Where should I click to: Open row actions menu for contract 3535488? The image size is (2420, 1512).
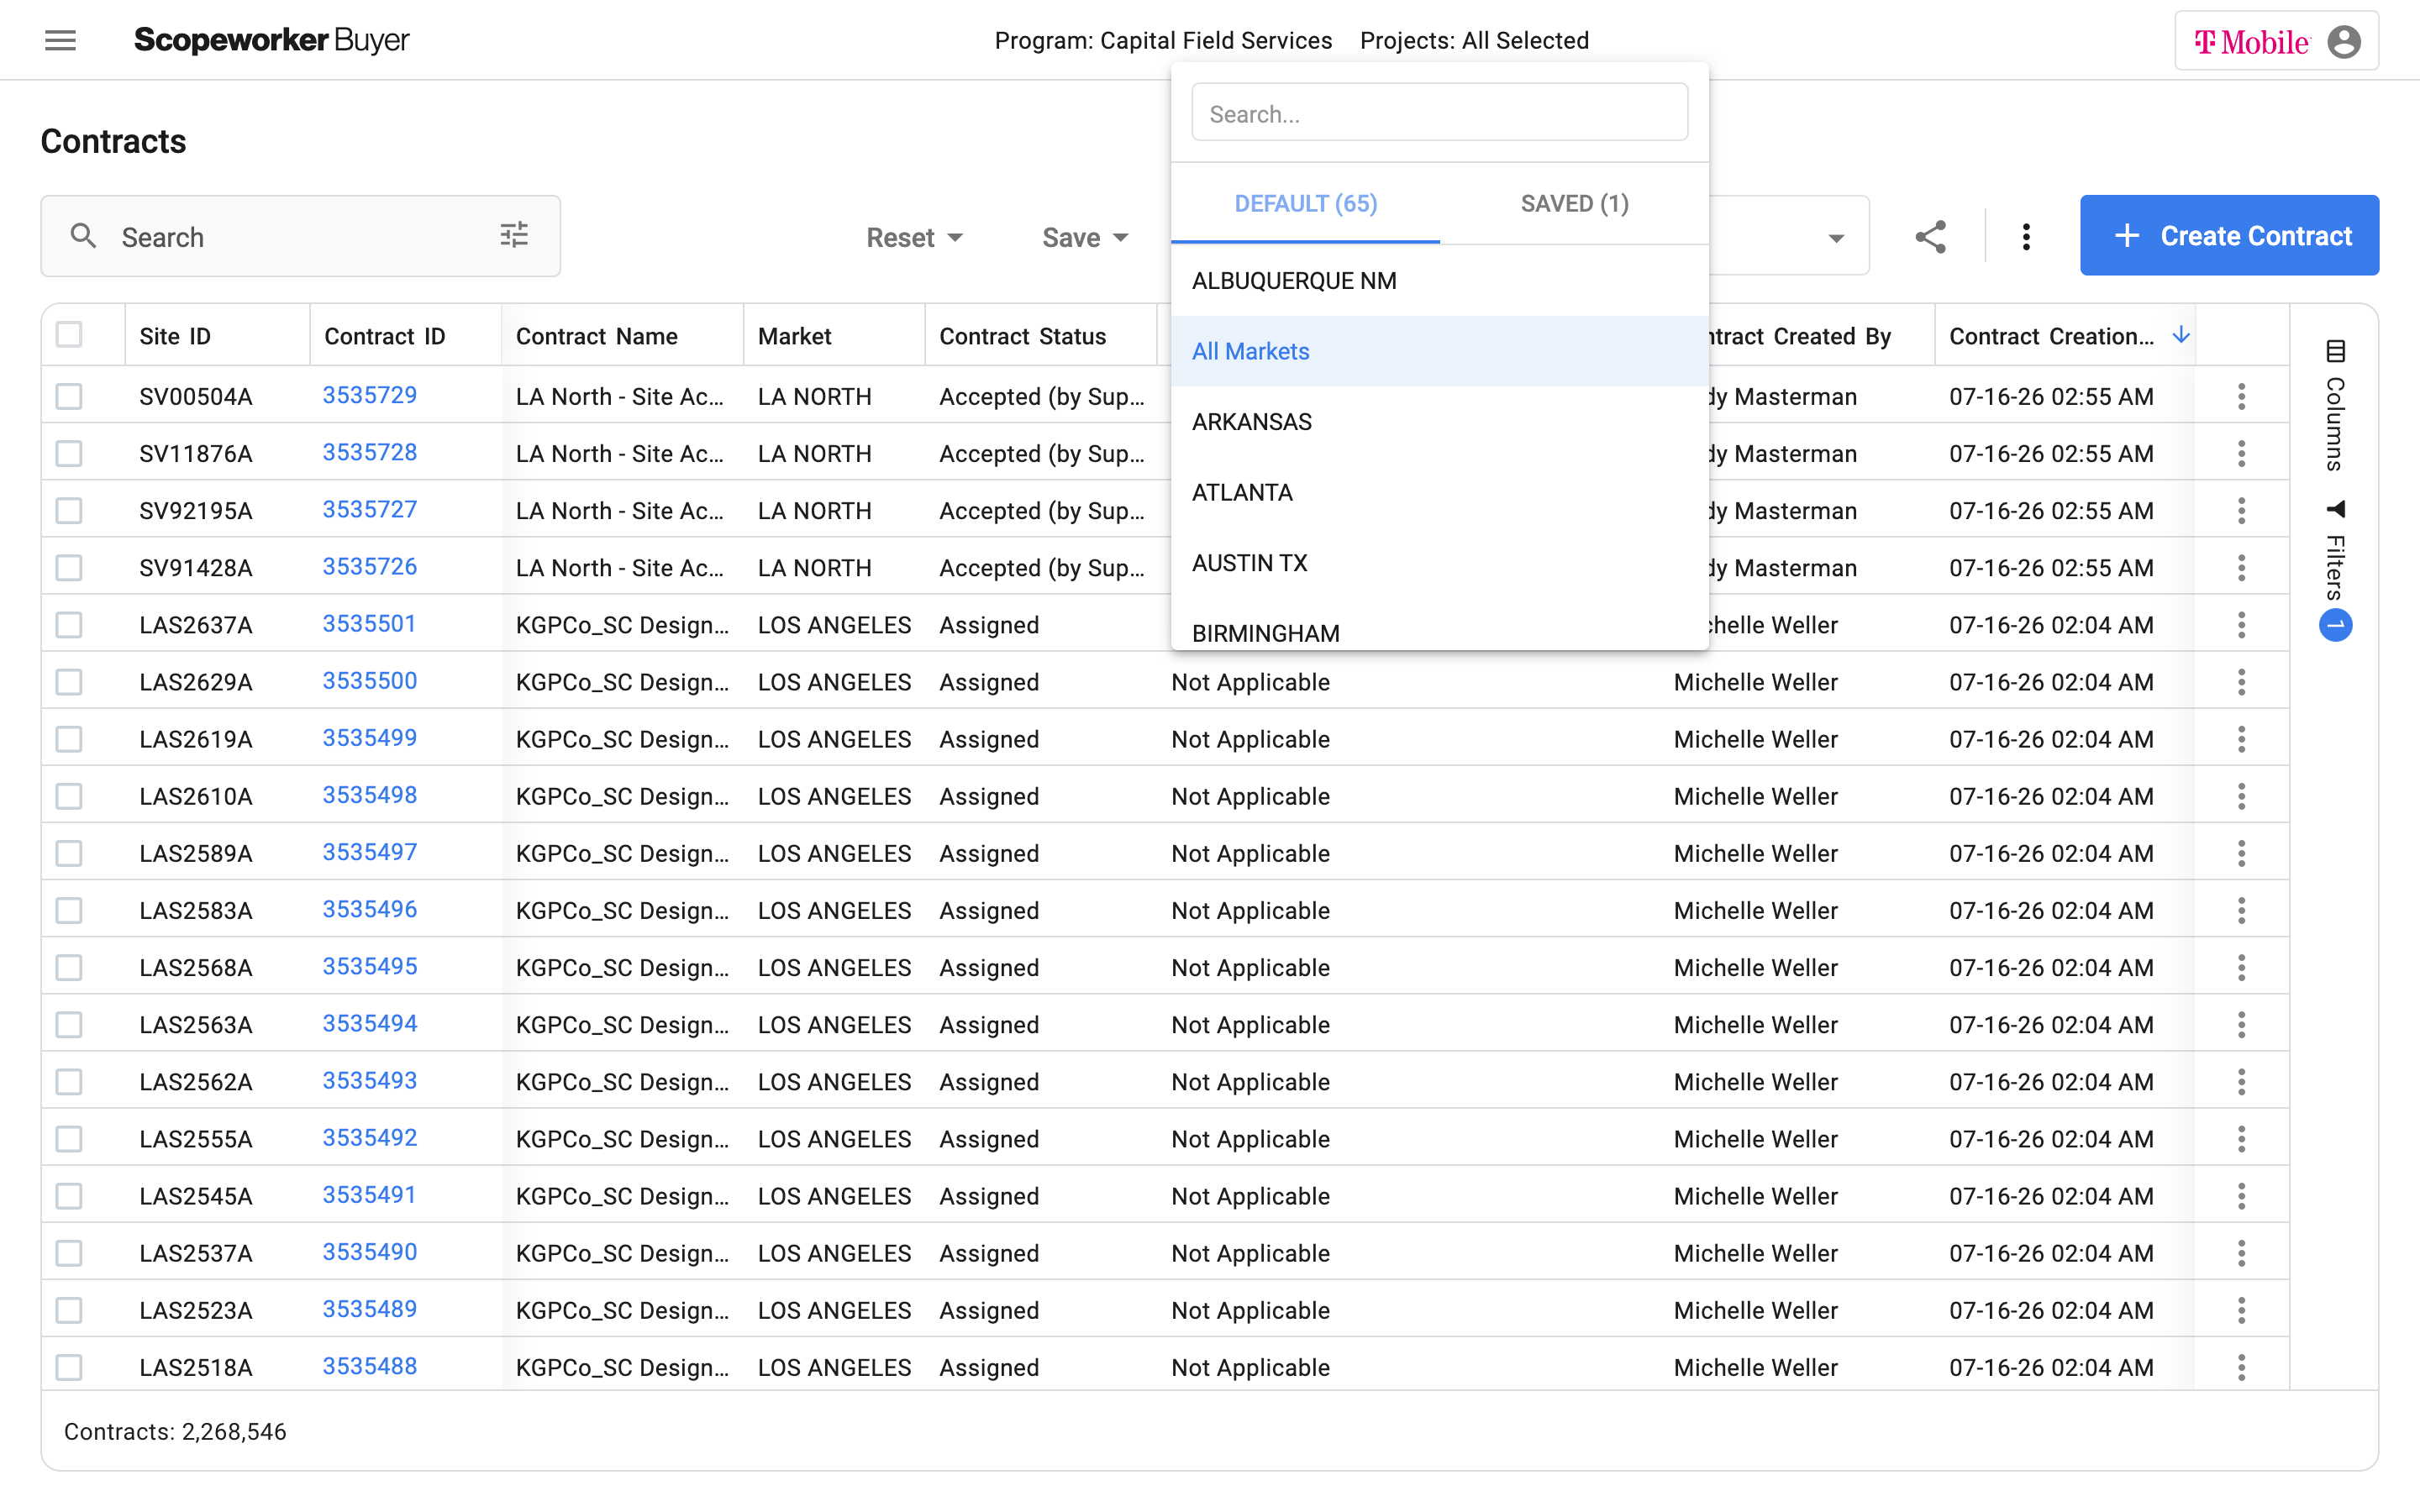[2241, 1367]
